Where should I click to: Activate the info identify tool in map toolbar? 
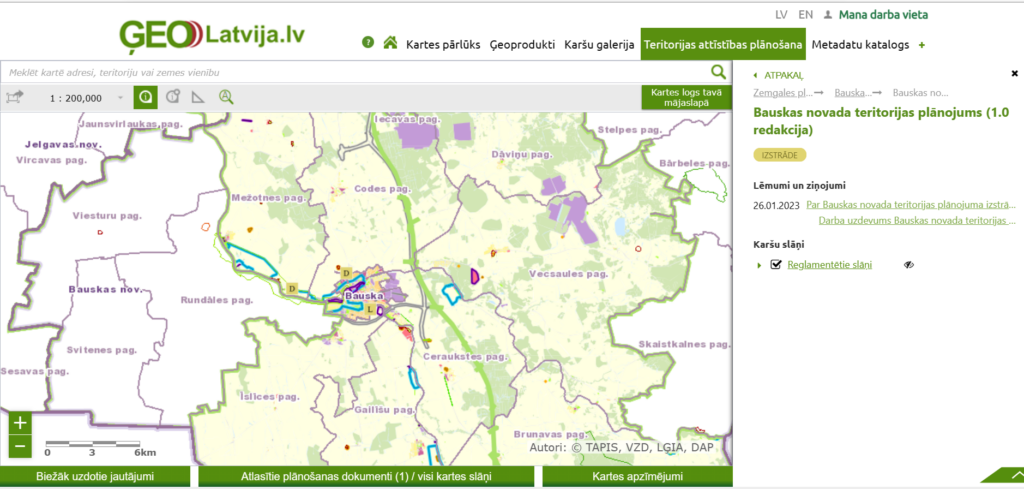(x=146, y=97)
